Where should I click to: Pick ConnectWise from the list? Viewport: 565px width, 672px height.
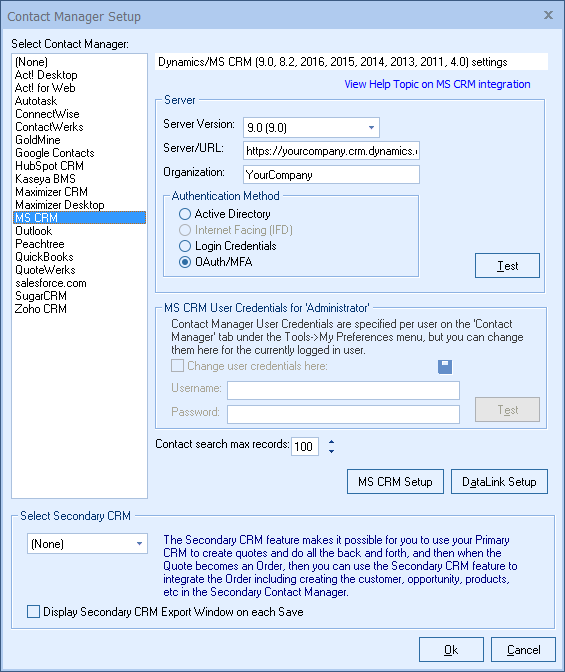coord(79,114)
